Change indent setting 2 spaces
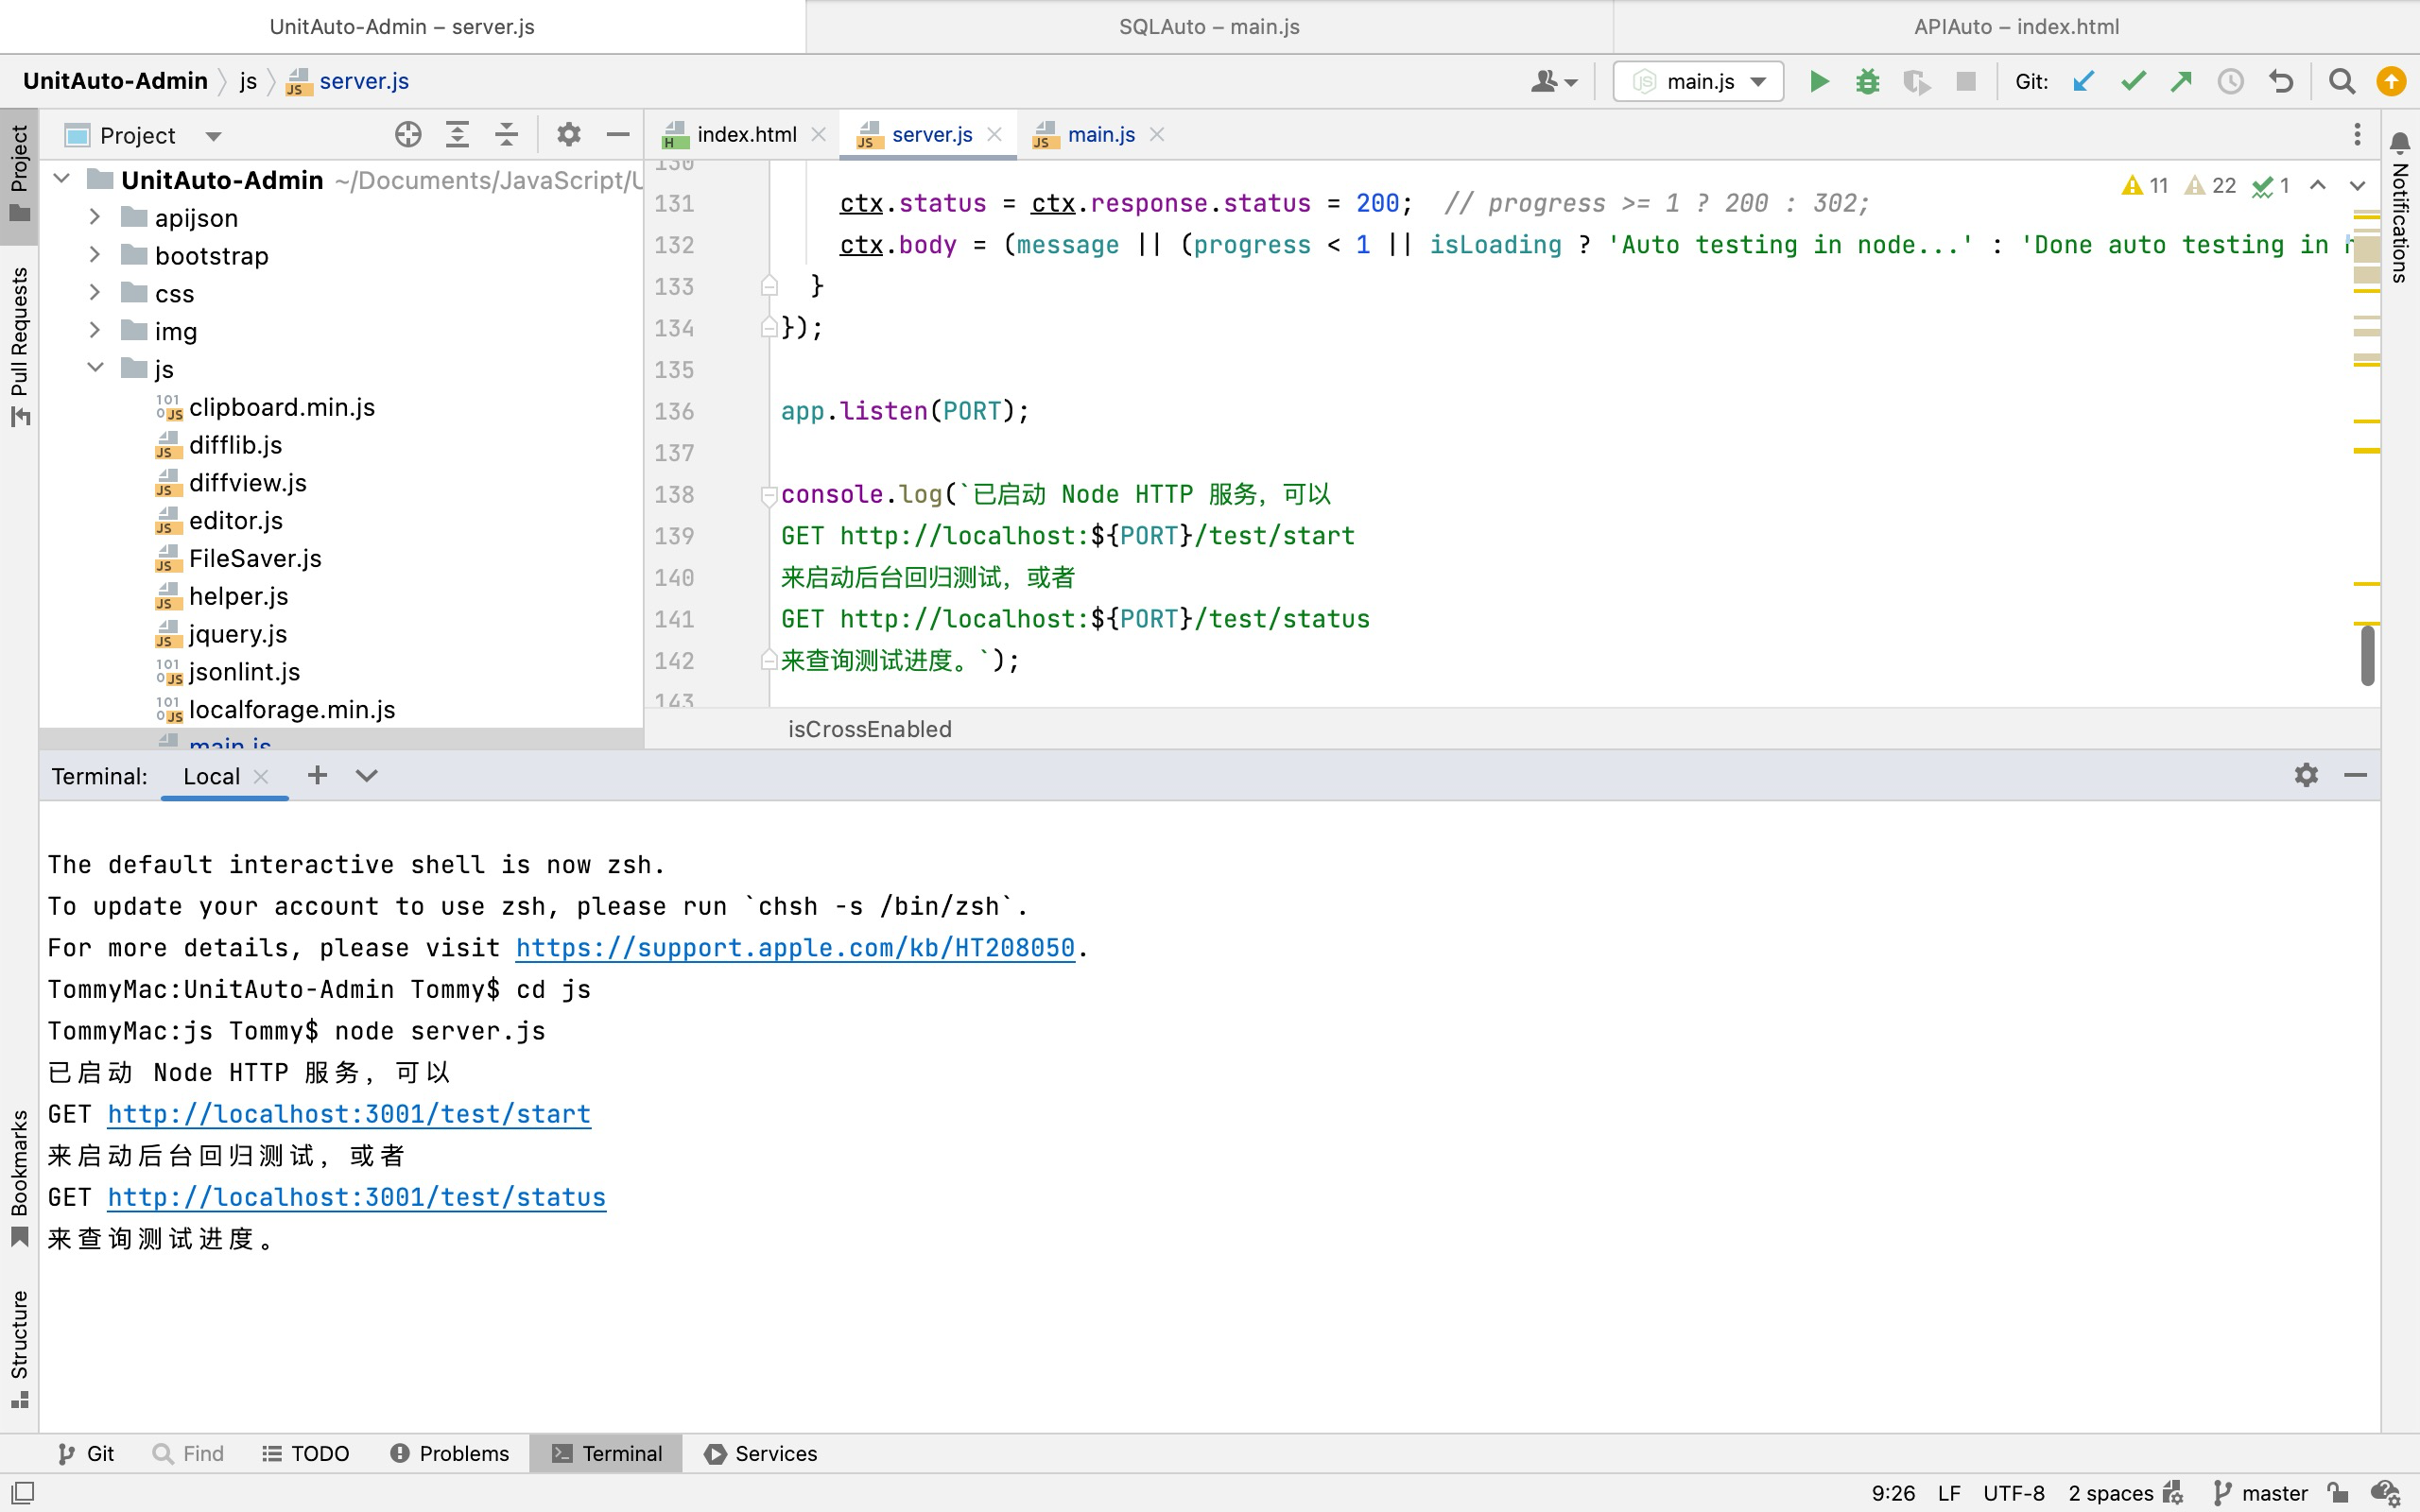 (2110, 1493)
